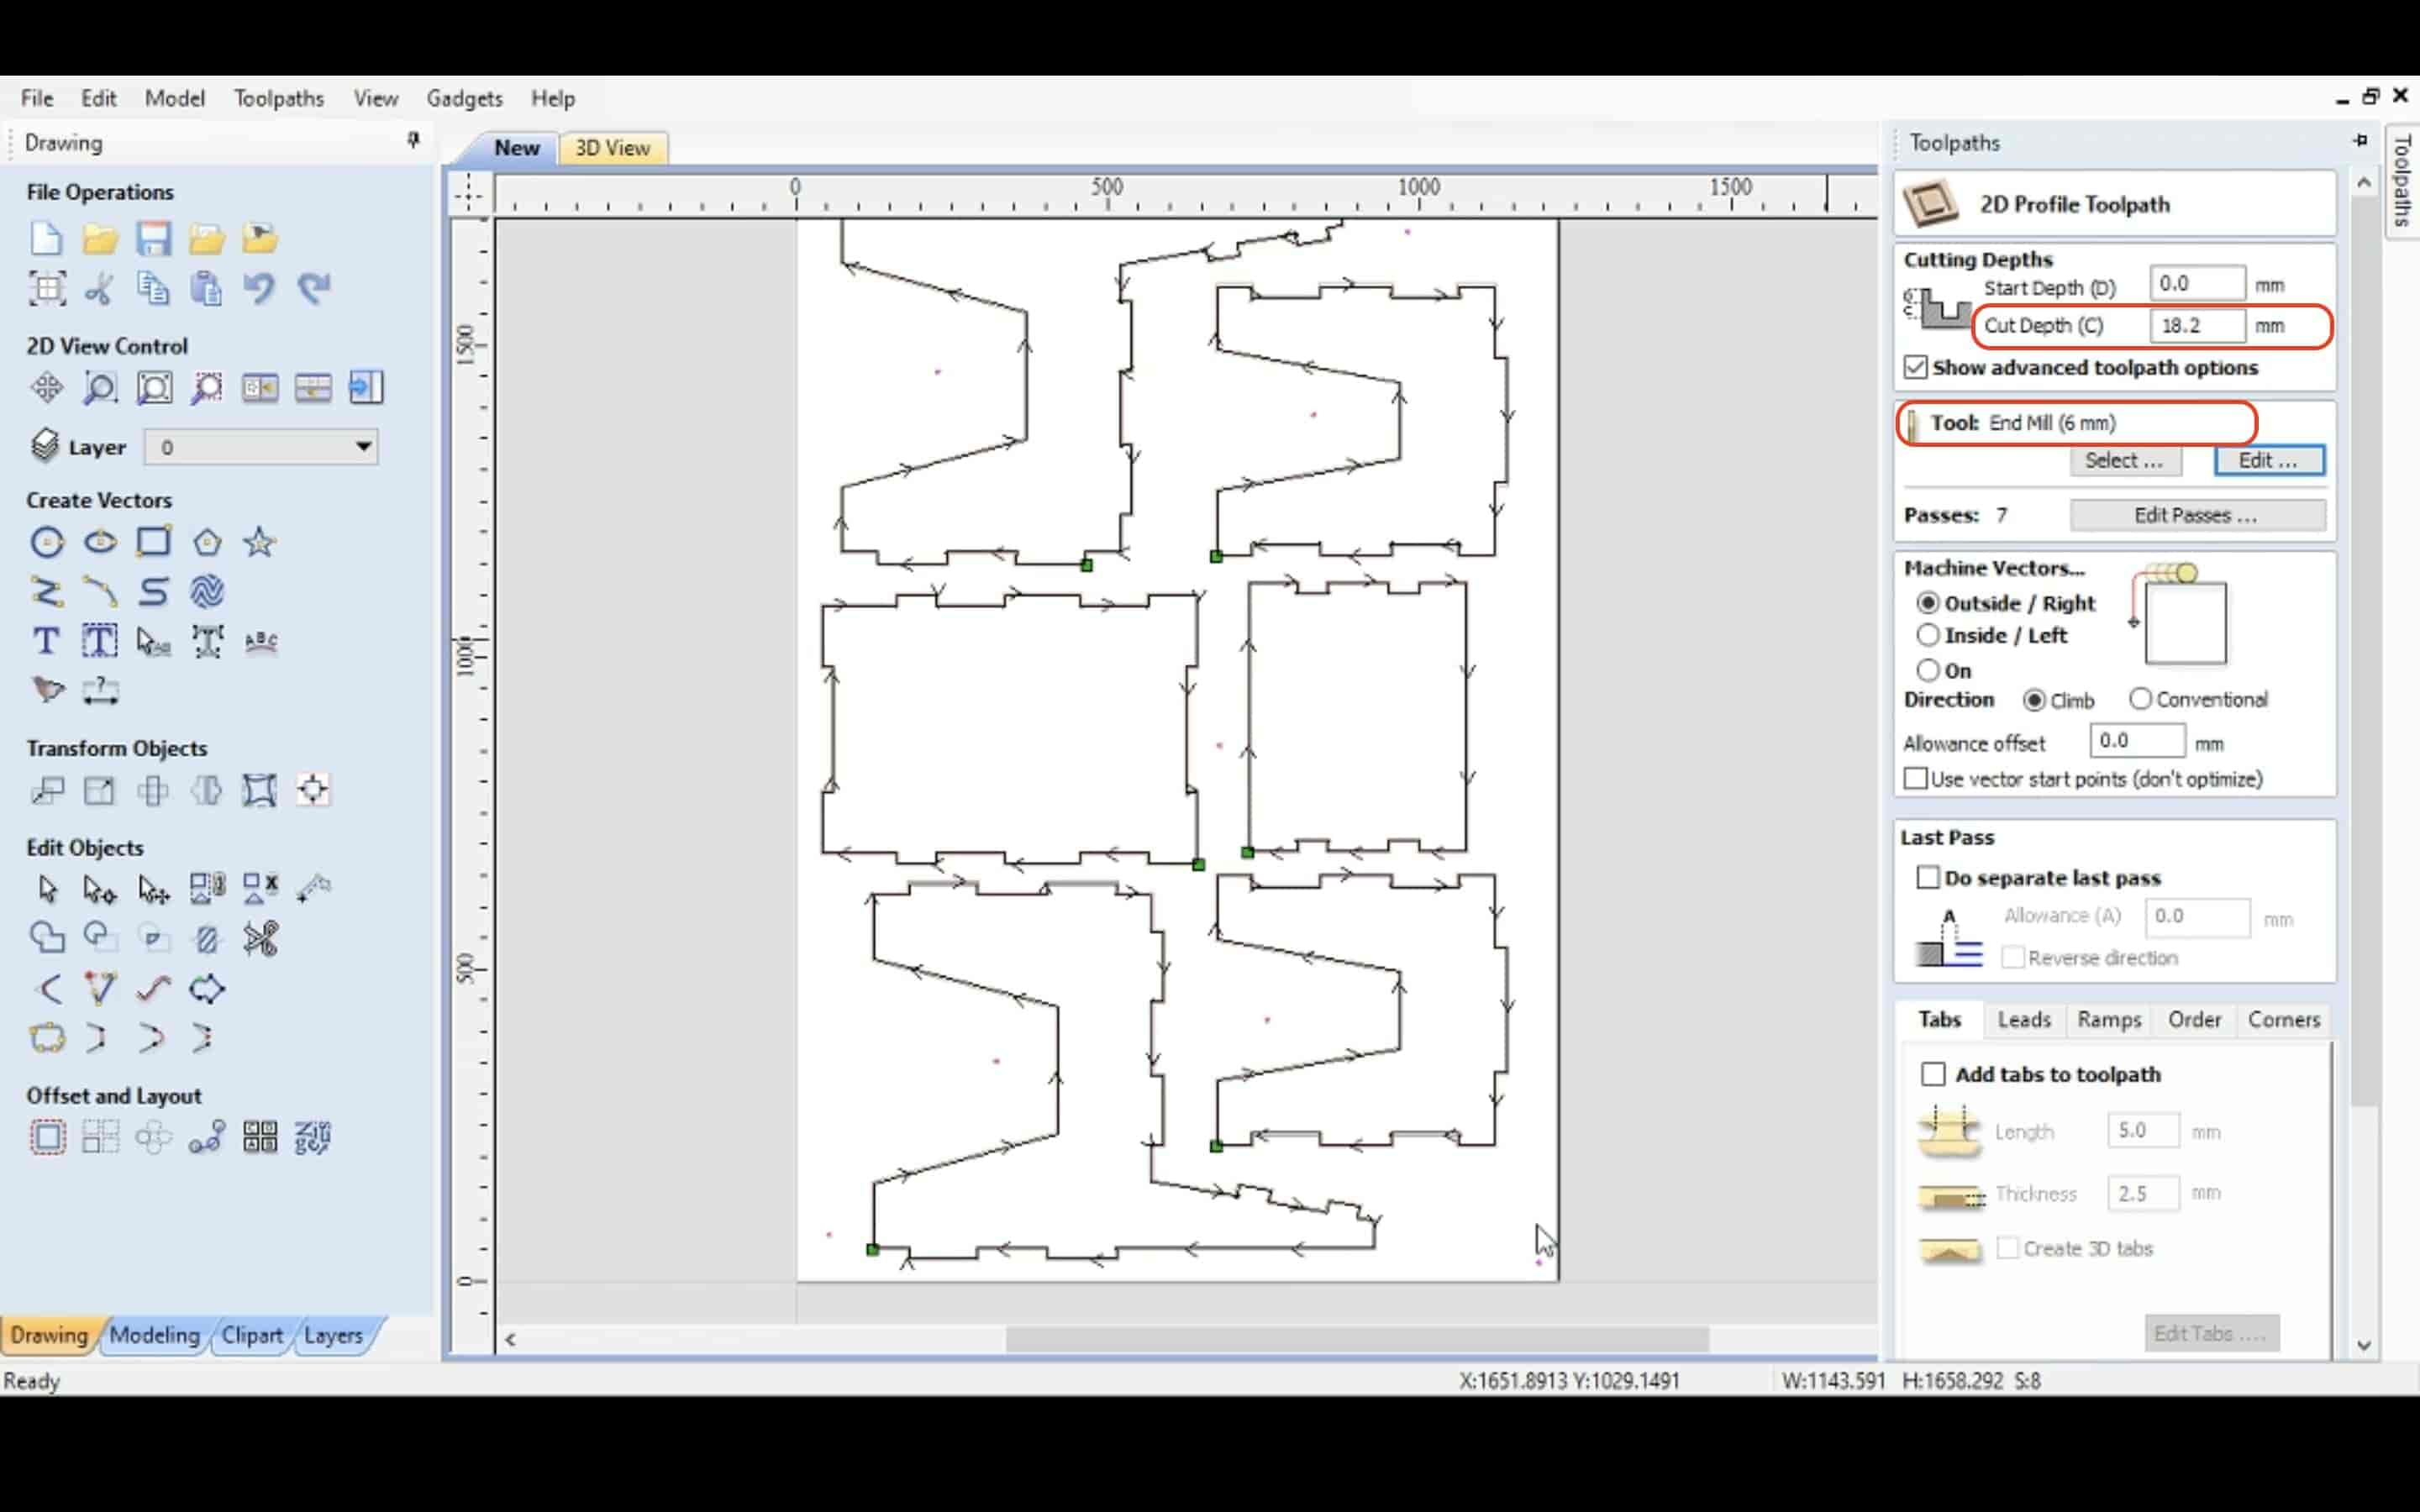Open the Toolpaths menu

pos(279,98)
